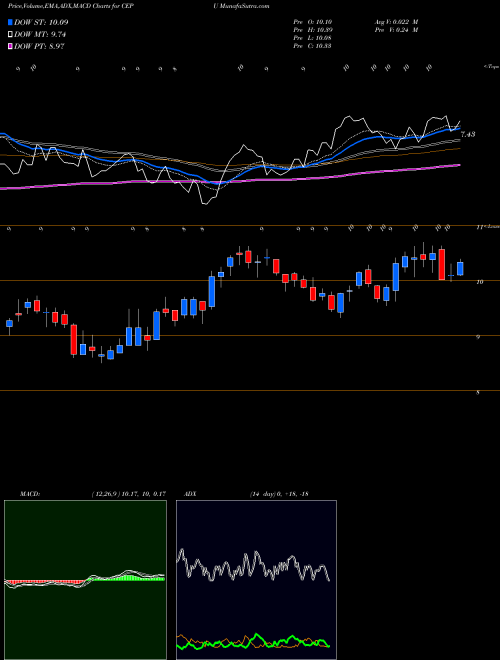Click the 'Avg V: 0.022 M' value

click(395, 22)
